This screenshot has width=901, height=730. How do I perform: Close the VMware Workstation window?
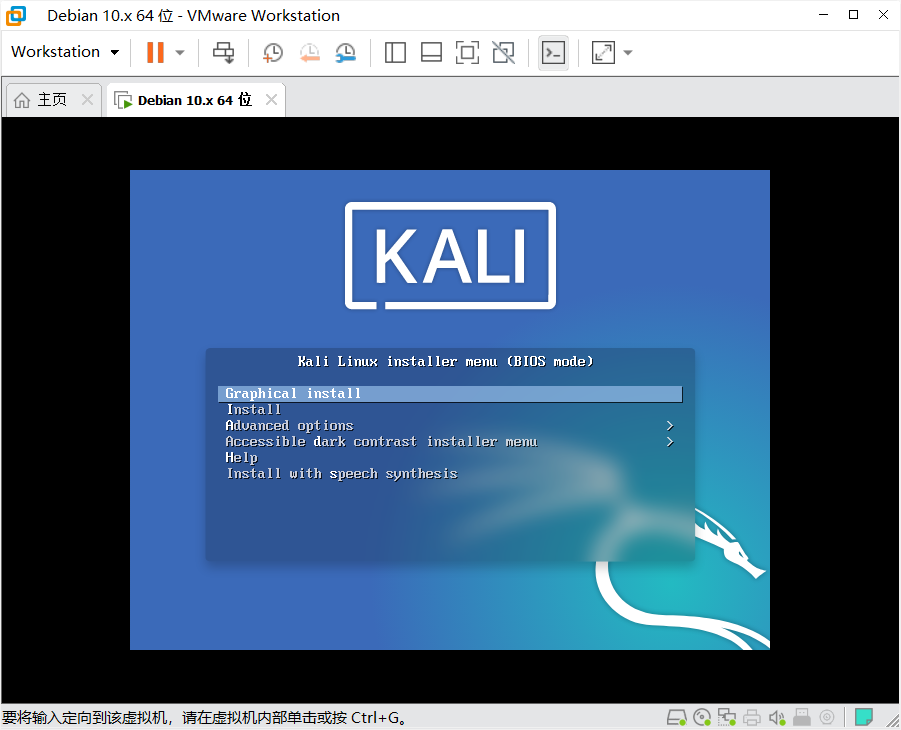click(x=883, y=15)
